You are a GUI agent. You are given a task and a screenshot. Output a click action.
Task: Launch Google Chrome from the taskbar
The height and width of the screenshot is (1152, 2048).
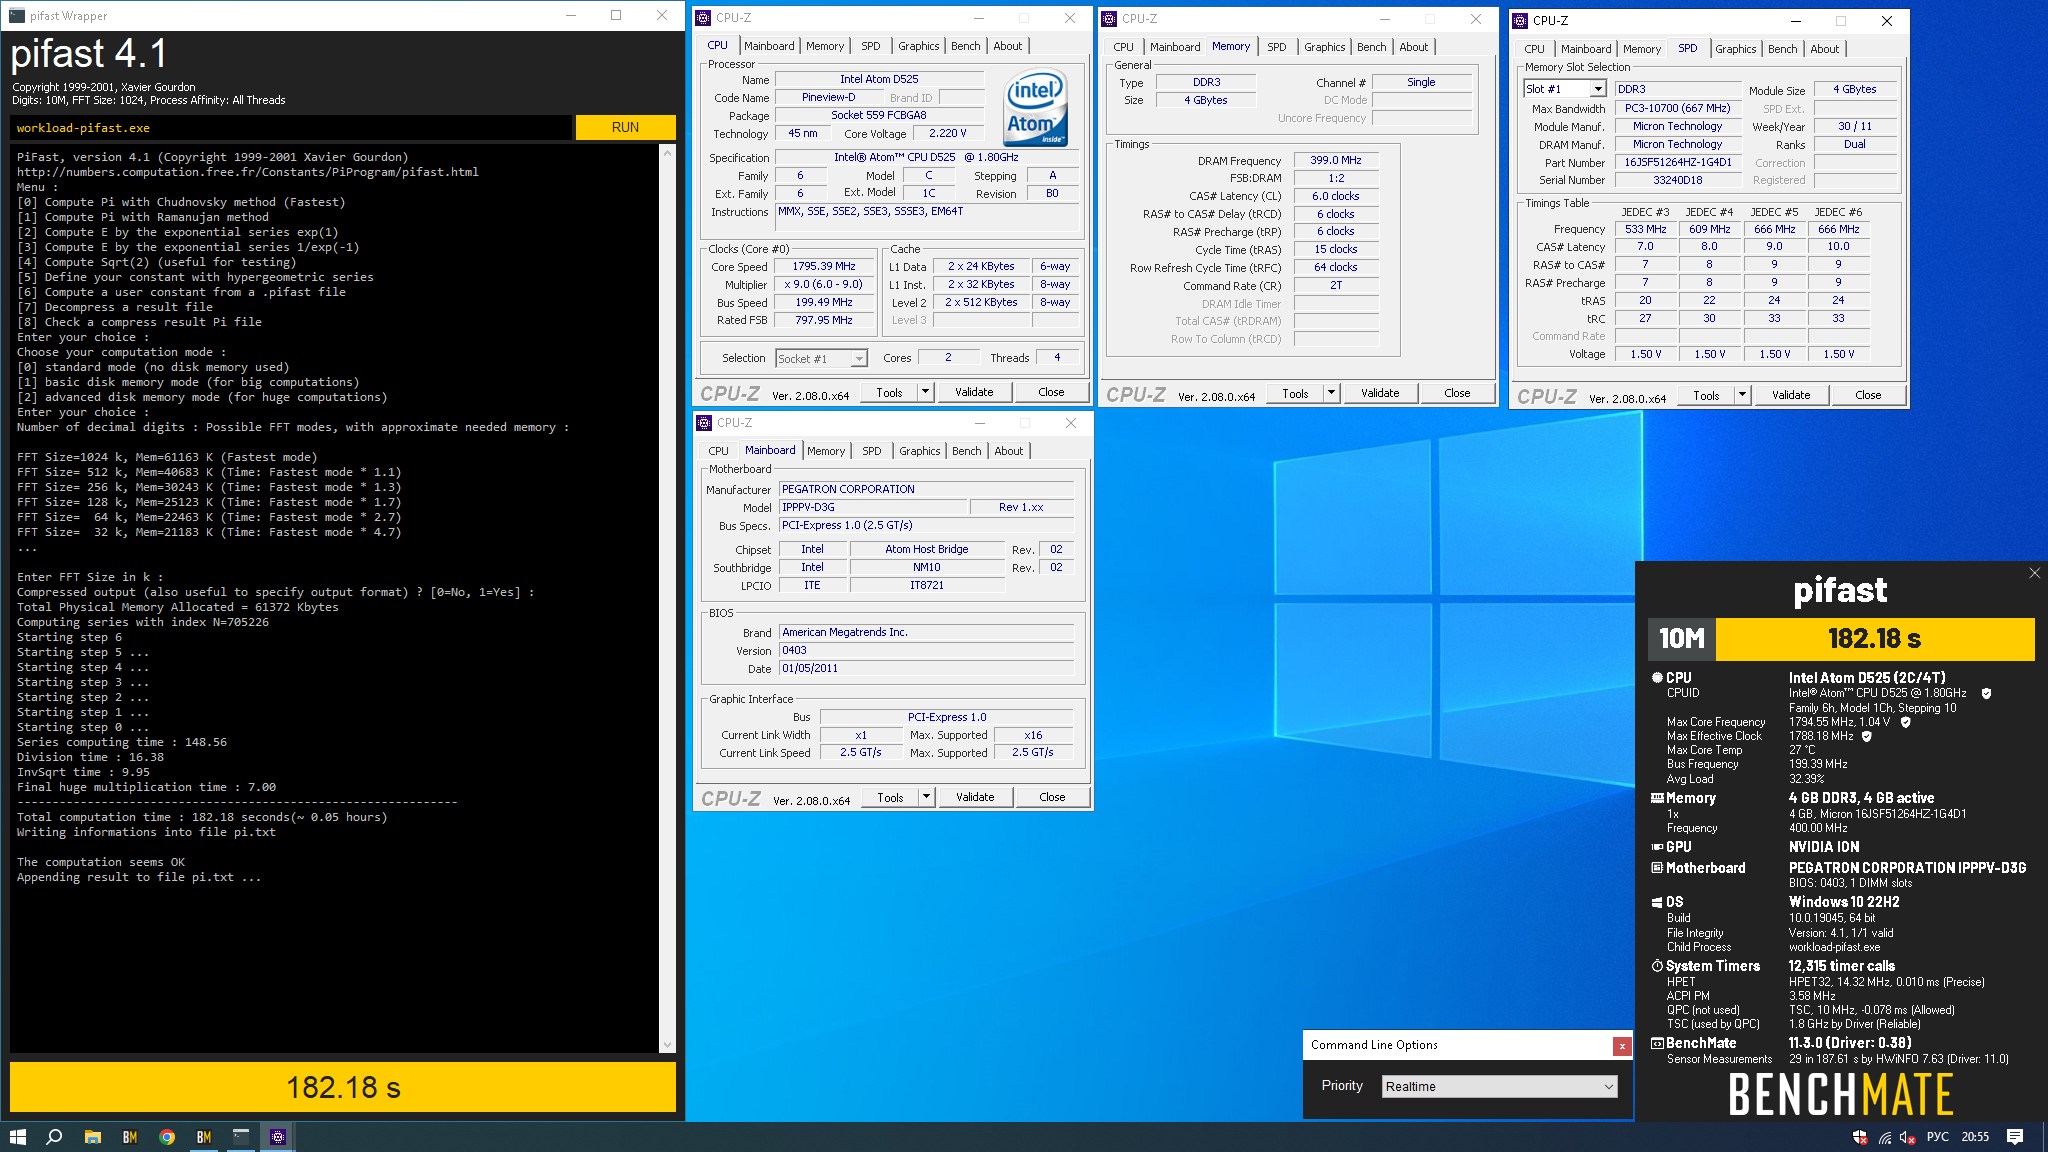pyautogui.click(x=167, y=1137)
